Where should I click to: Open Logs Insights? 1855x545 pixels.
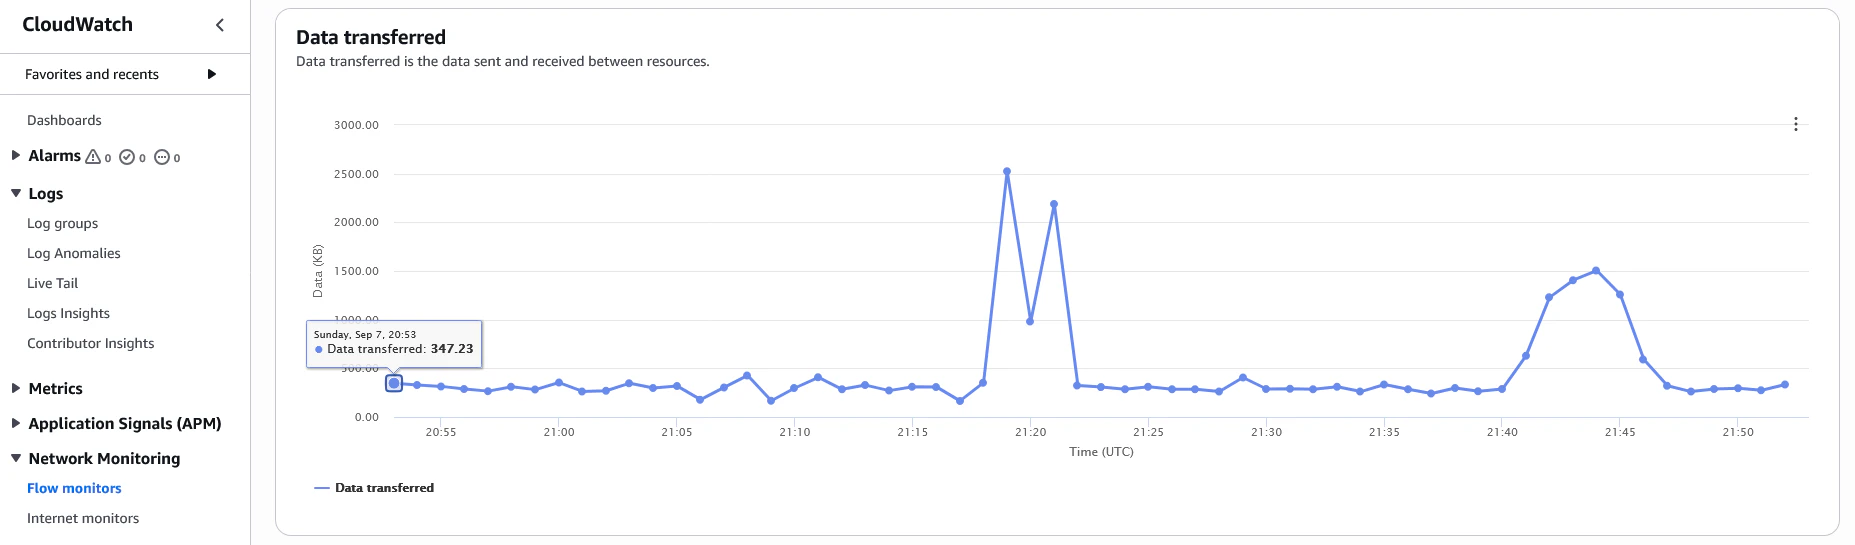click(x=68, y=313)
